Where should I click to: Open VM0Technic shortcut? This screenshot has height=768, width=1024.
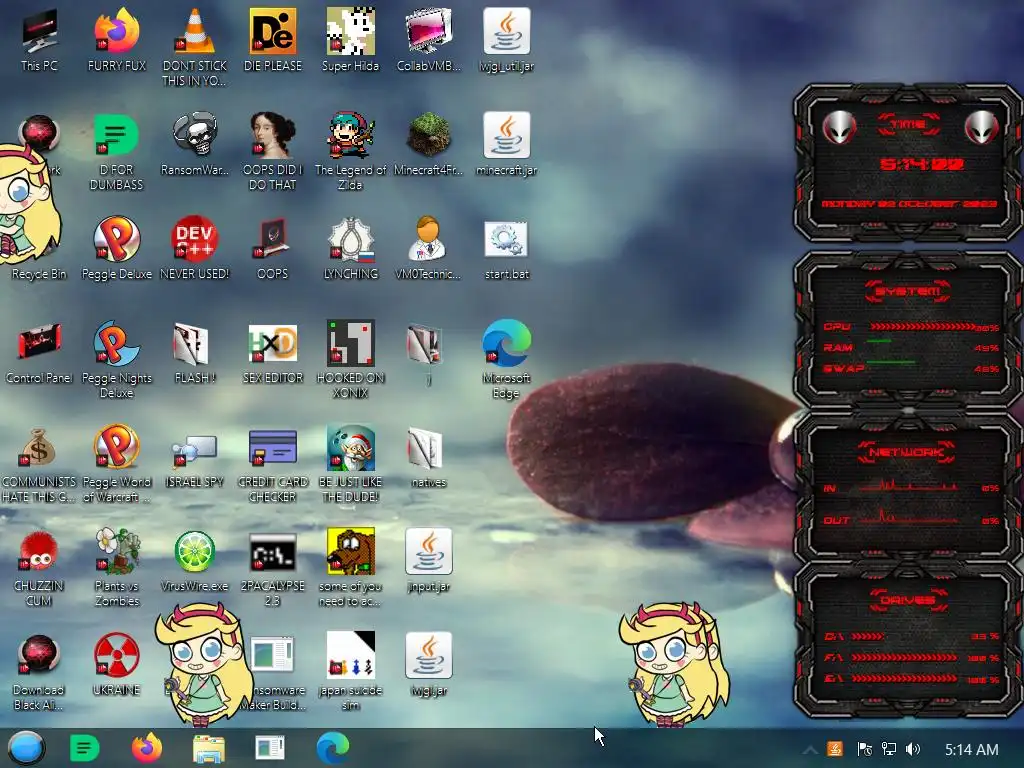coord(428,248)
